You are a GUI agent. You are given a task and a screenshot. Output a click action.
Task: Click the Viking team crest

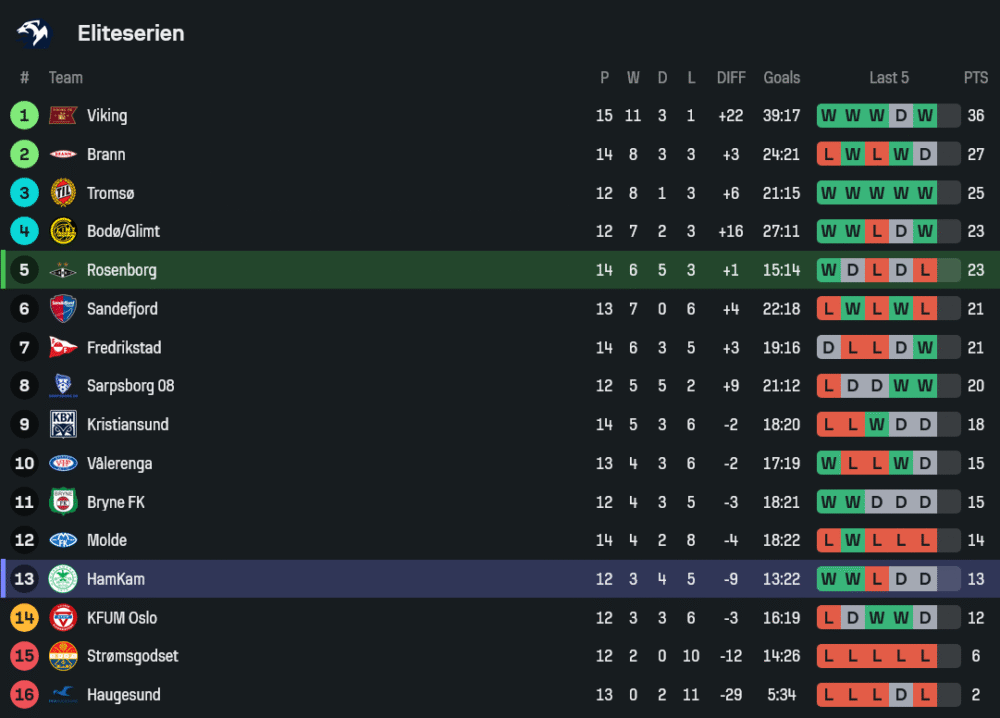point(63,116)
